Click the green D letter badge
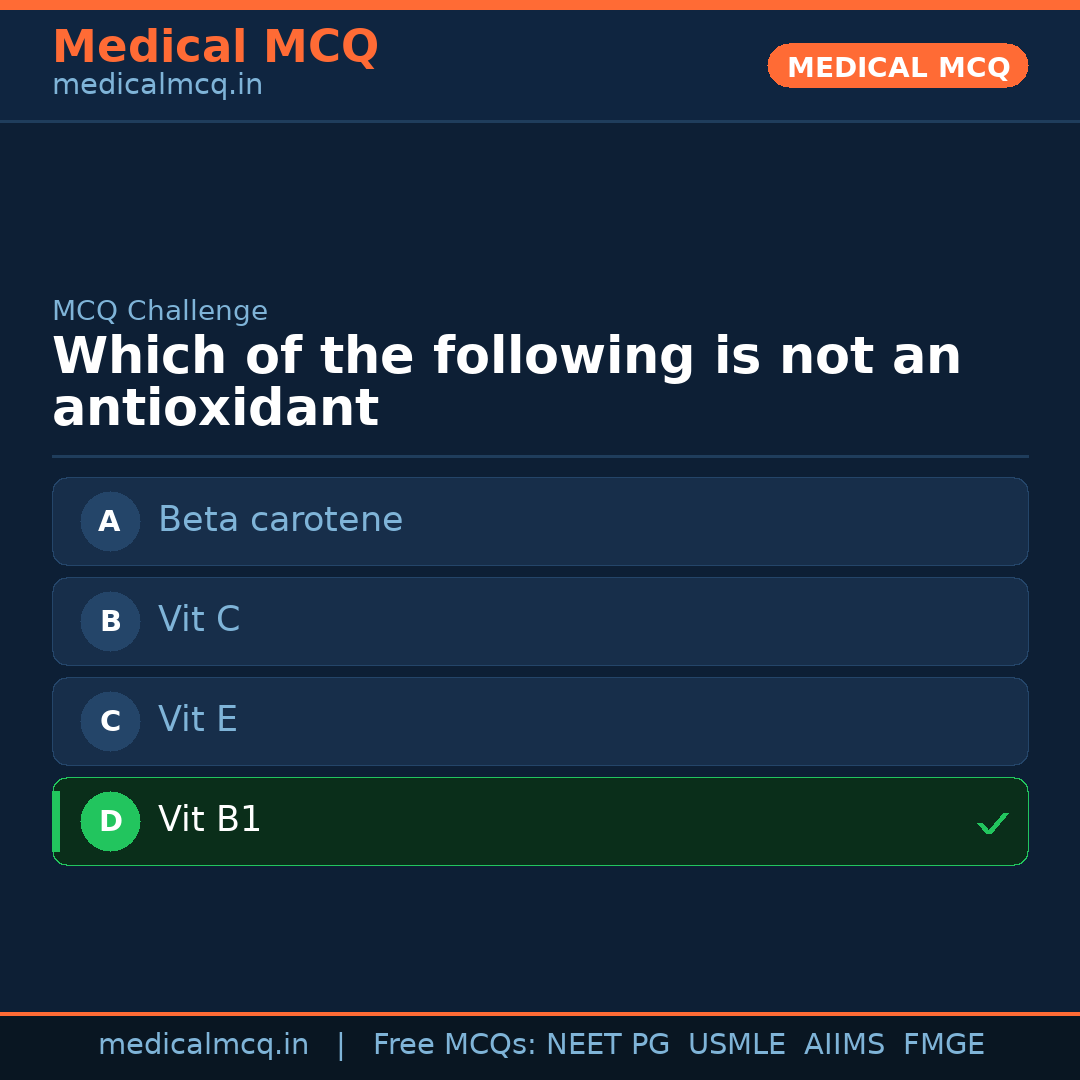The height and width of the screenshot is (1080, 1080). pos(110,821)
